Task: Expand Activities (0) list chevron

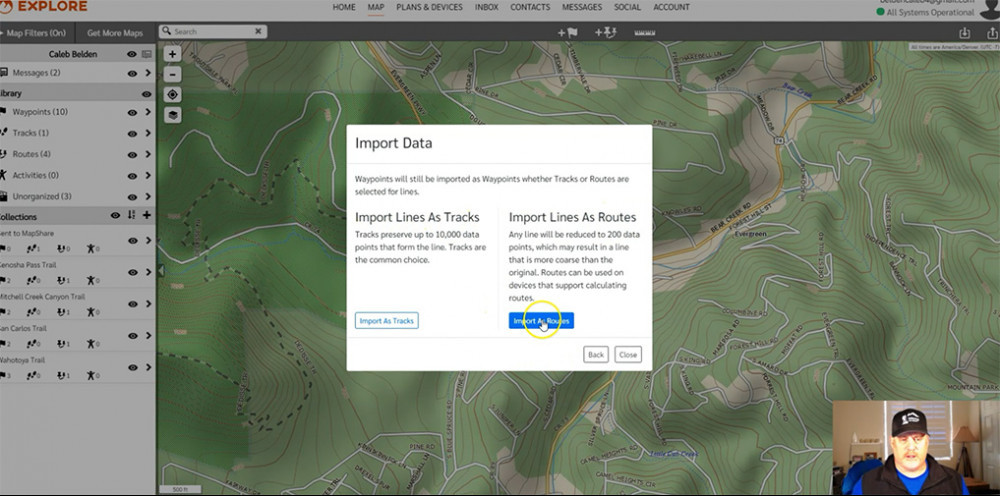Action: [x=148, y=175]
